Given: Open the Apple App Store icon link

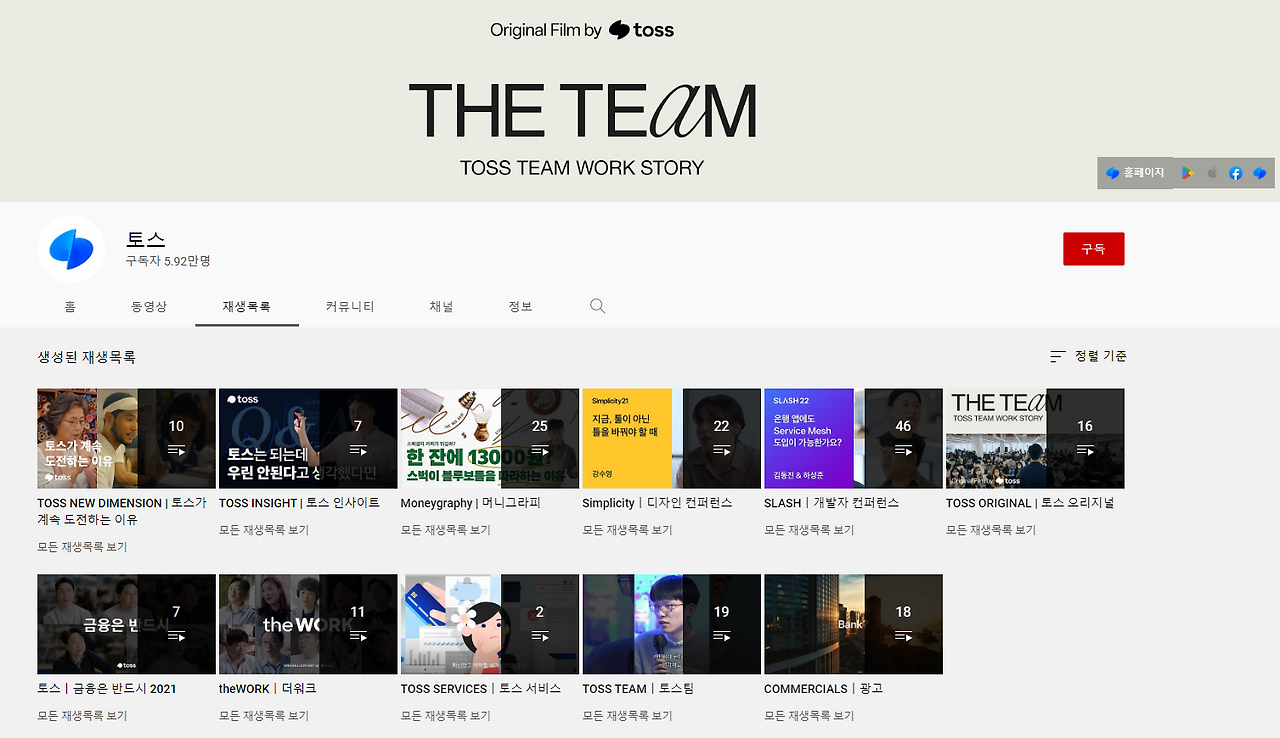Looking at the screenshot, I should [1212, 173].
